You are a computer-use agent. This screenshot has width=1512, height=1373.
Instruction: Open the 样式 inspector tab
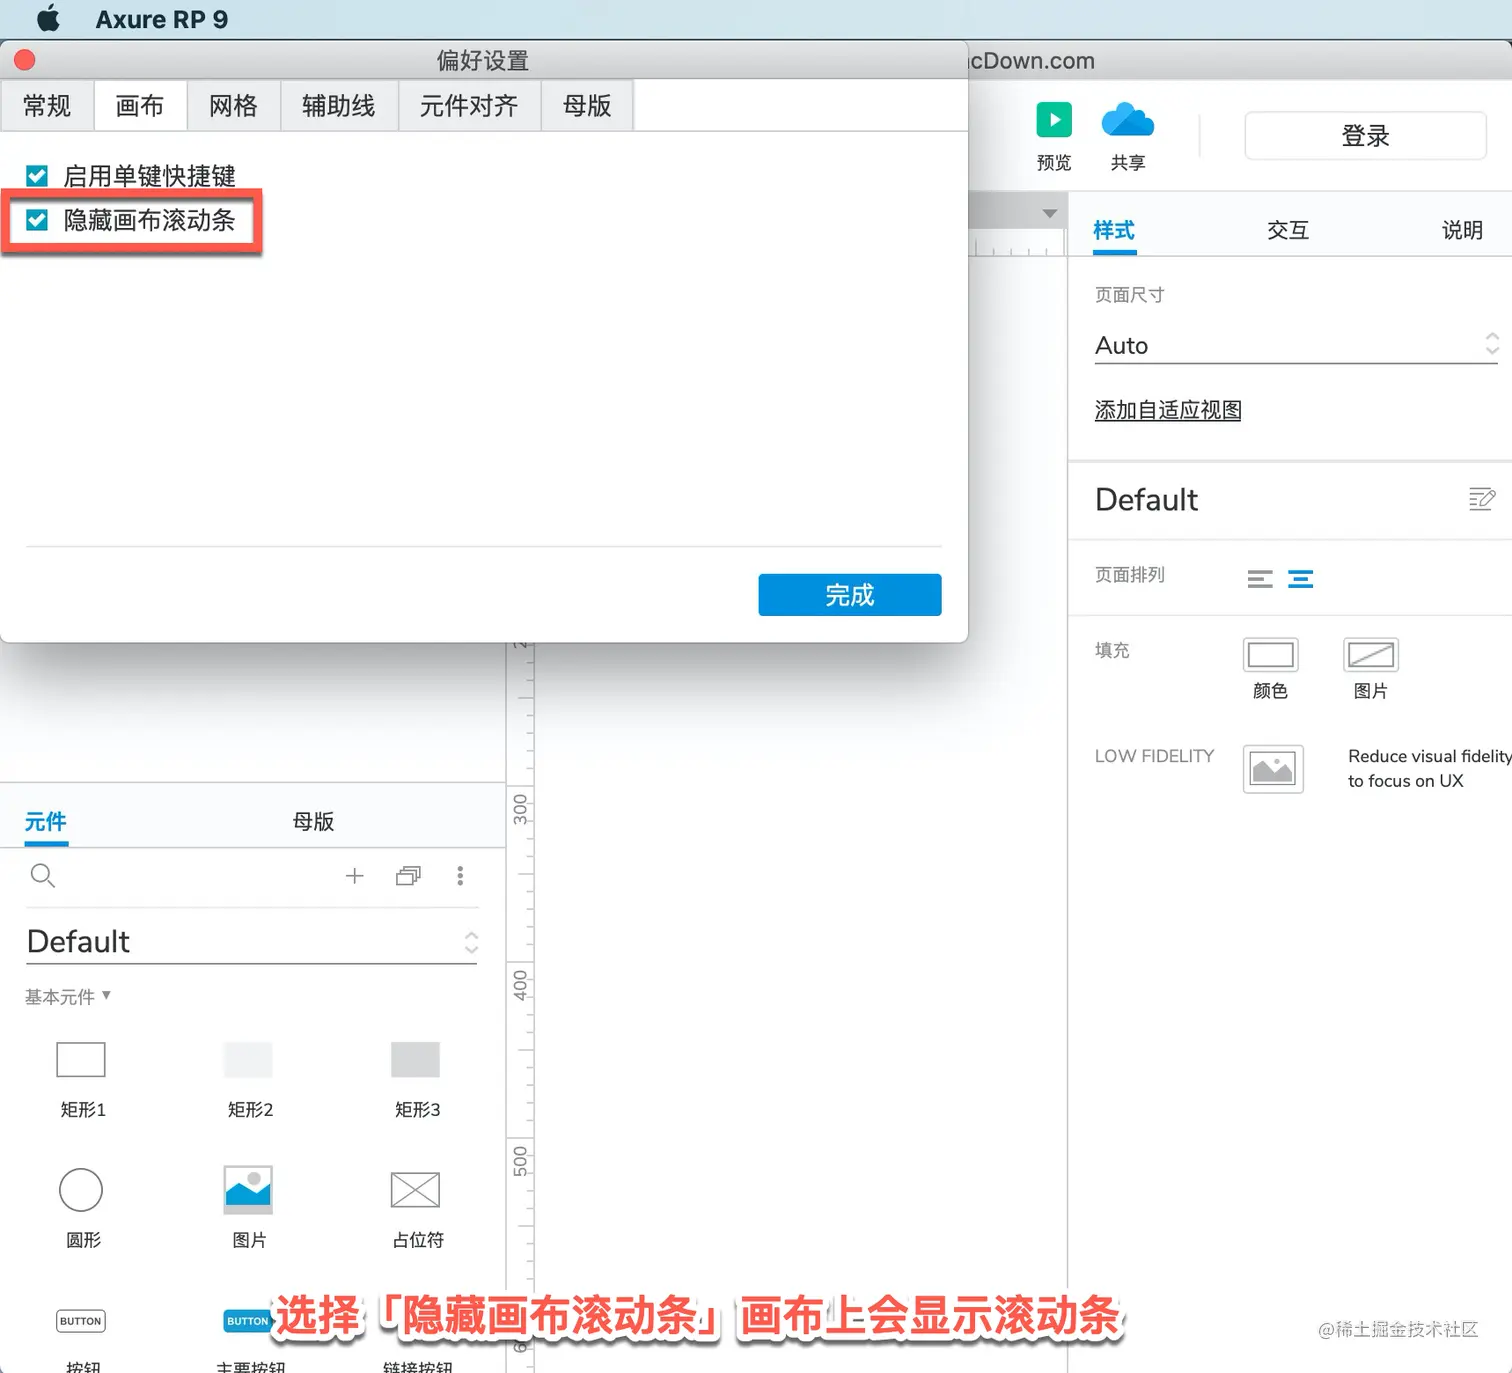point(1114,231)
